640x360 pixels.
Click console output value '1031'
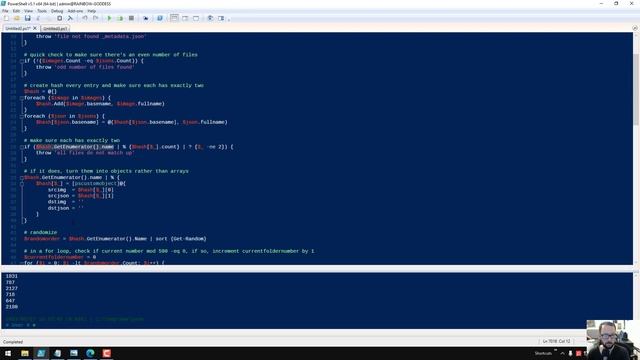(x=11, y=276)
